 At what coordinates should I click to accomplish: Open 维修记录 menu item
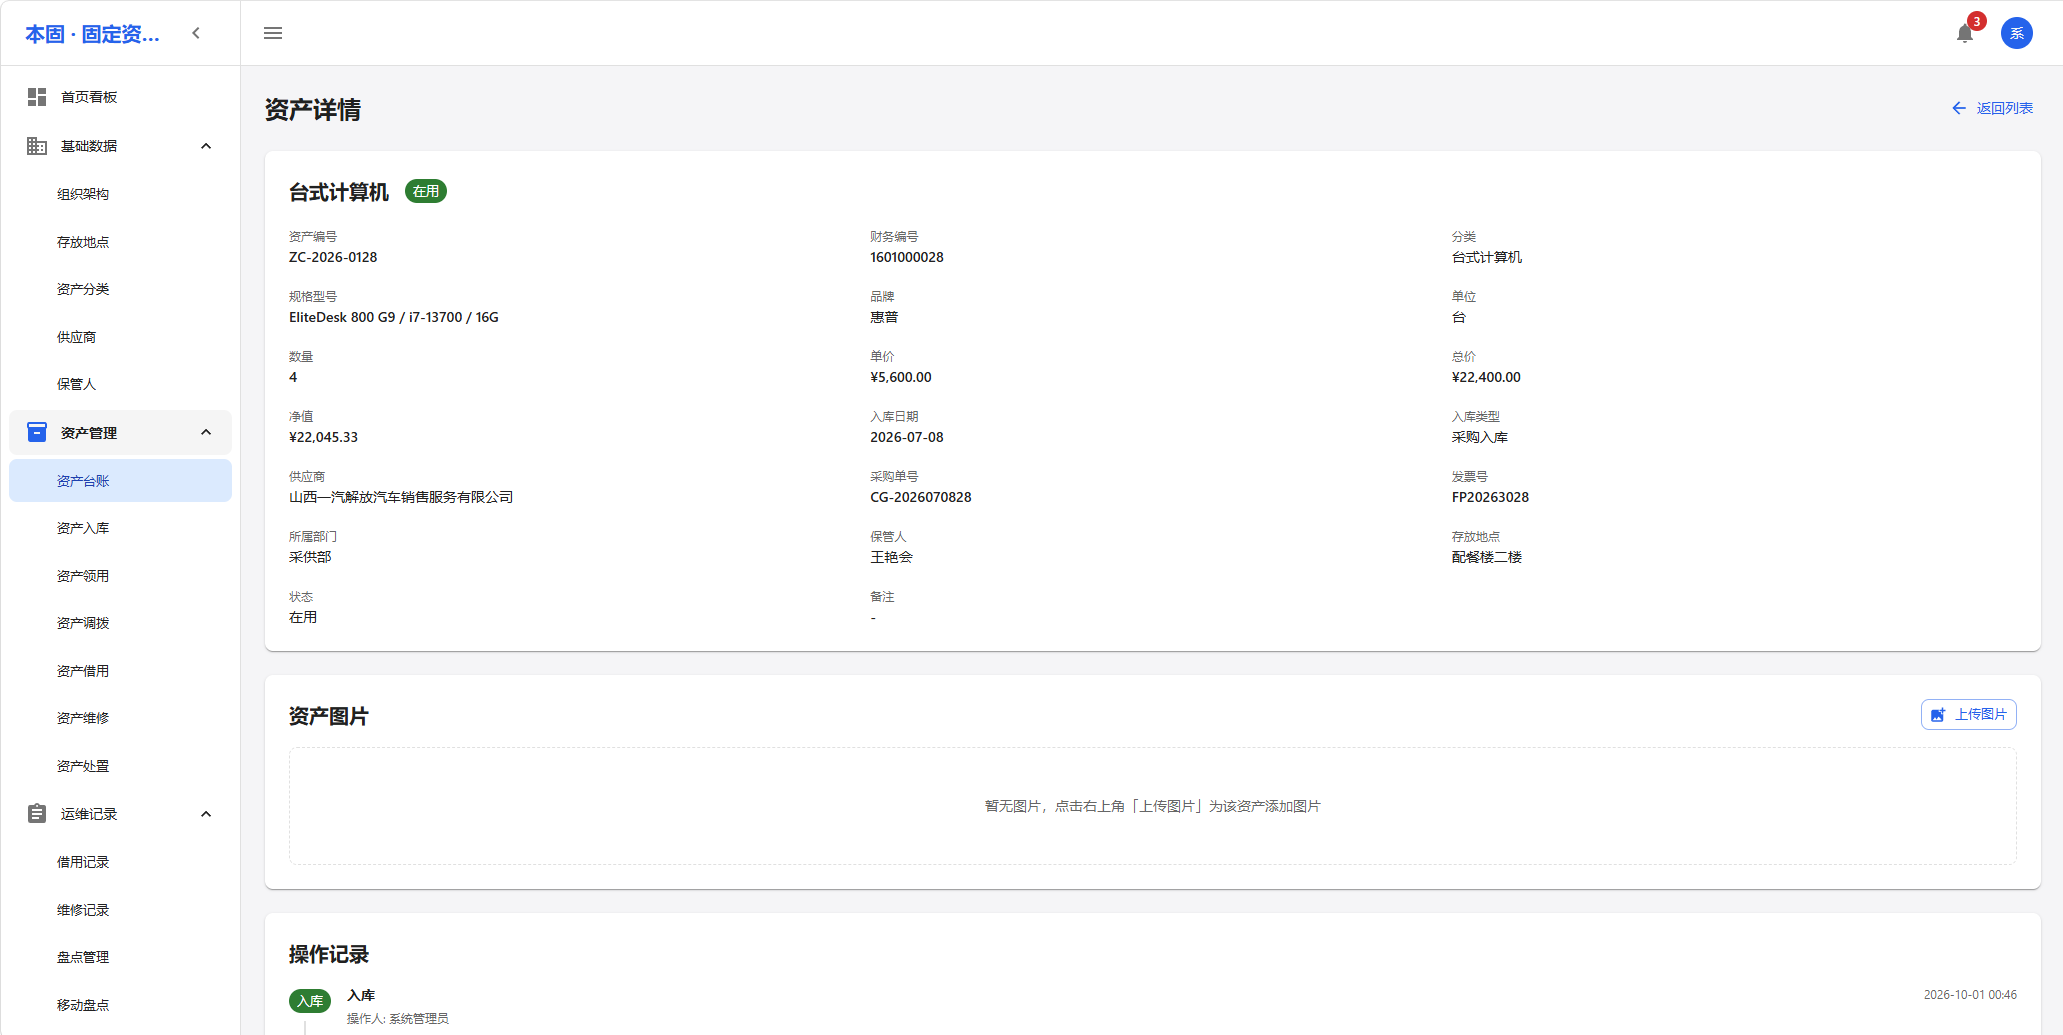pyautogui.click(x=120, y=910)
